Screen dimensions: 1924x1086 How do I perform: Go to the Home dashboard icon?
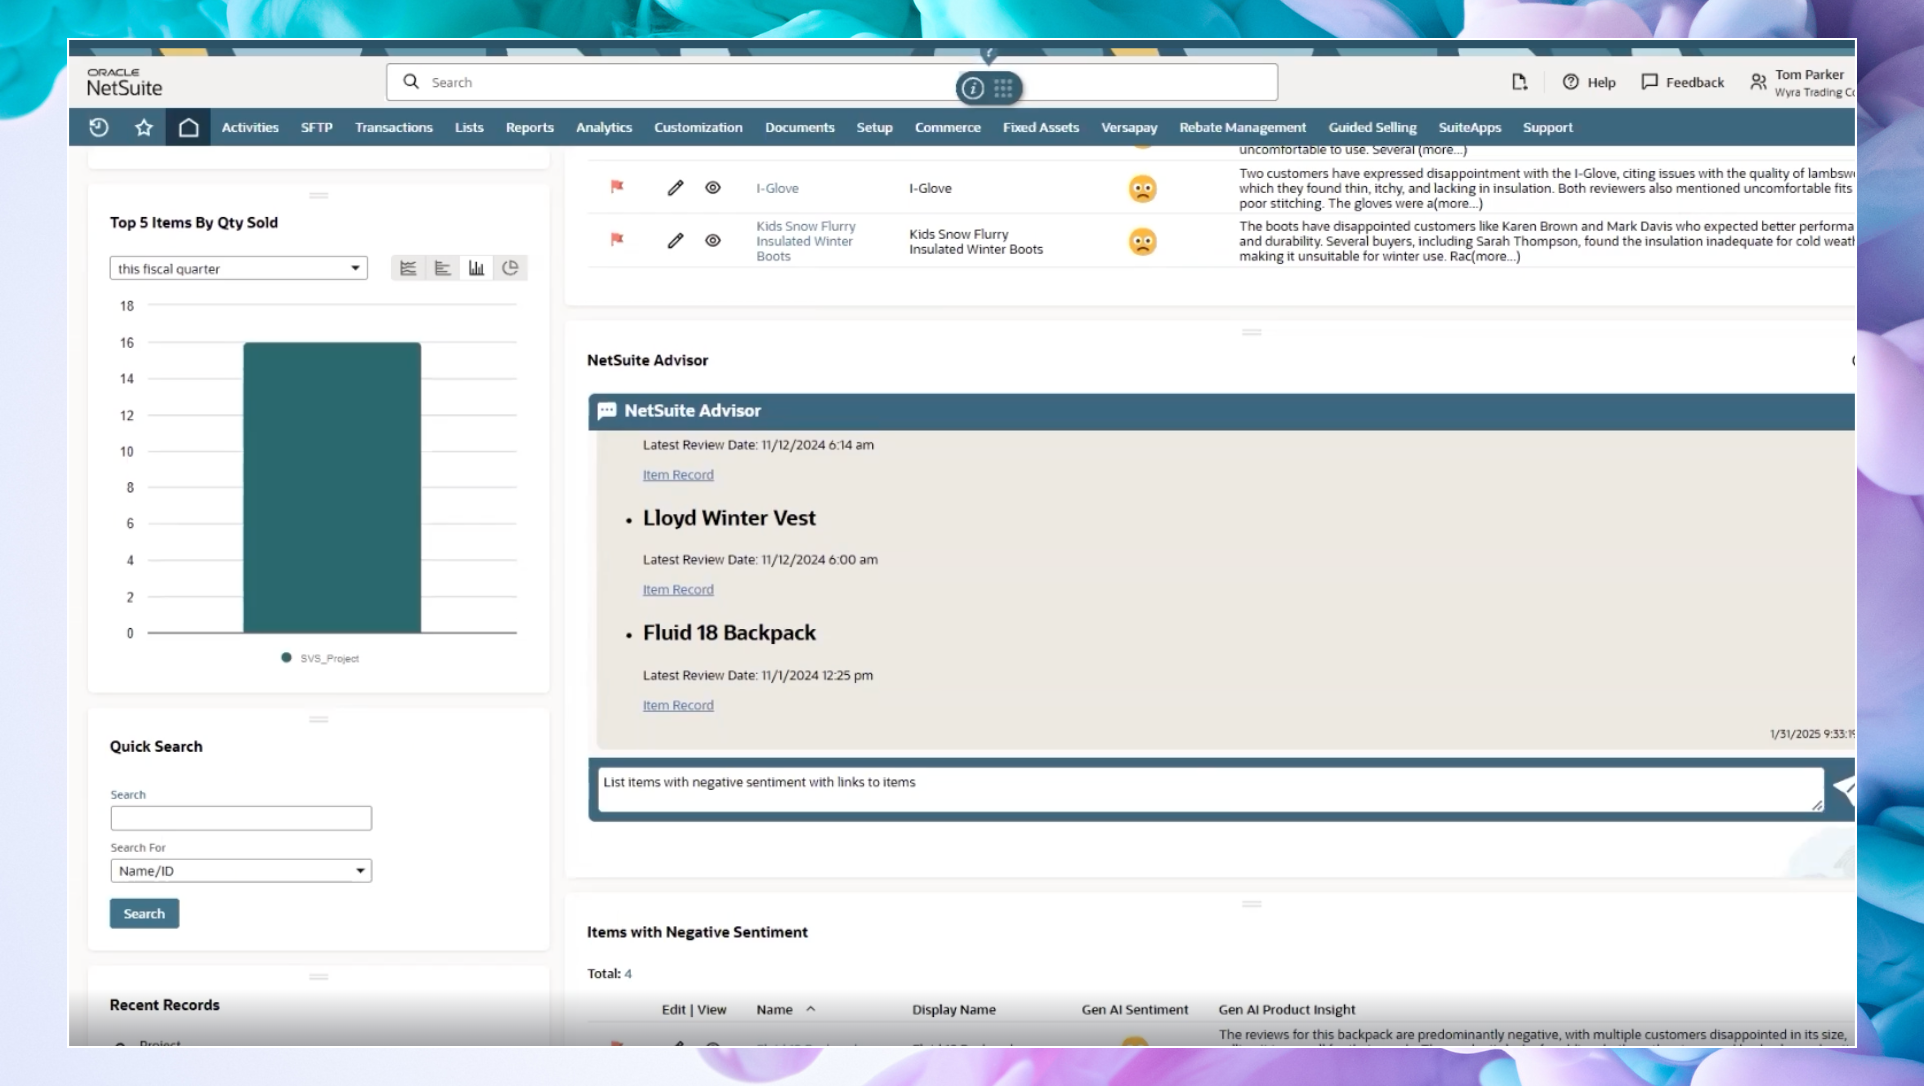tap(188, 127)
